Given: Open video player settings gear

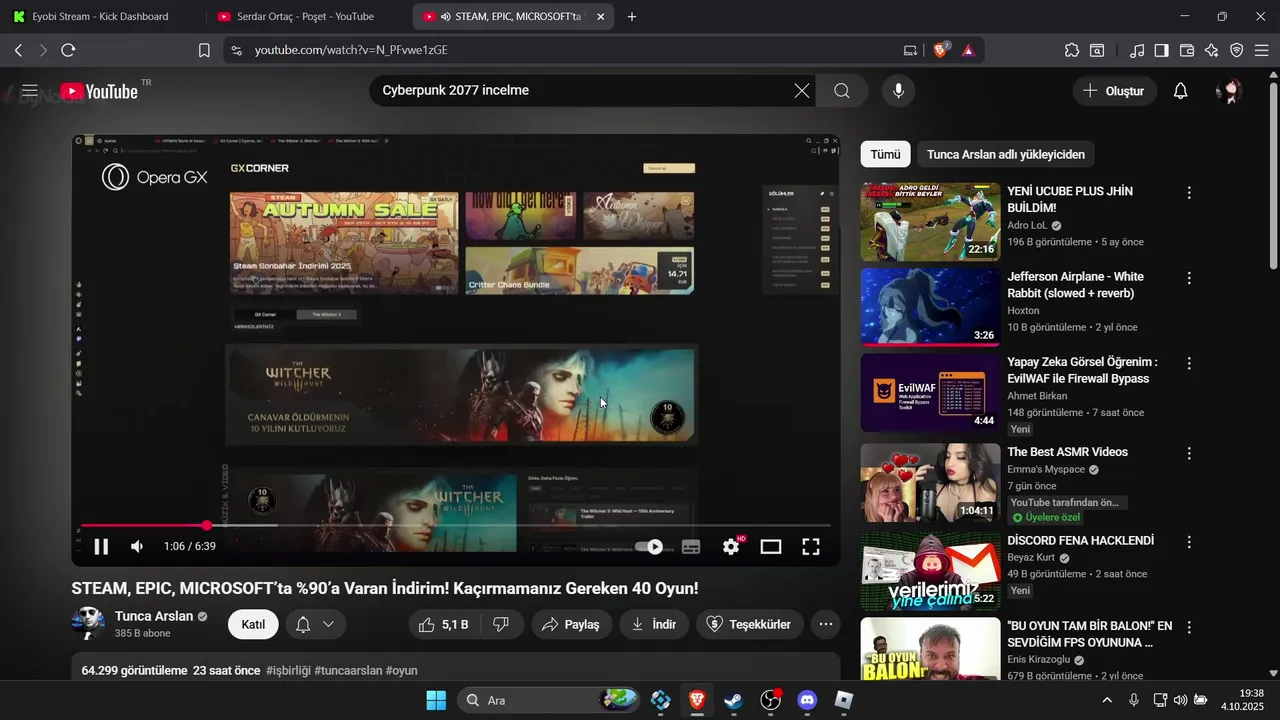Looking at the screenshot, I should pyautogui.click(x=731, y=547).
